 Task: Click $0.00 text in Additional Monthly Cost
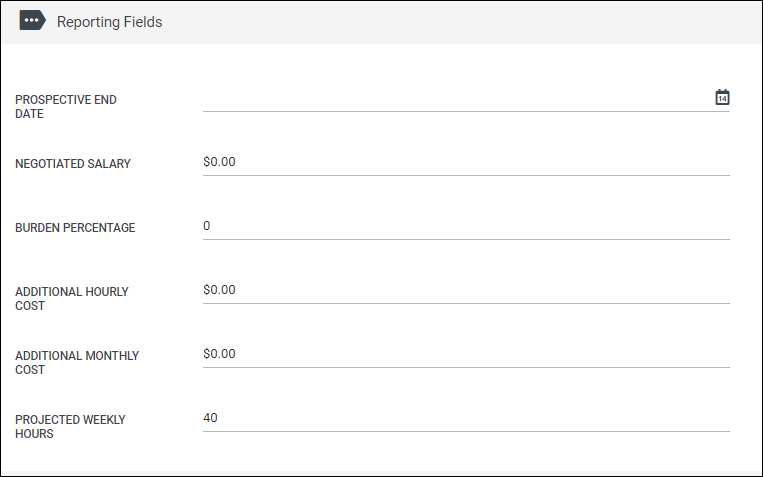pos(219,354)
